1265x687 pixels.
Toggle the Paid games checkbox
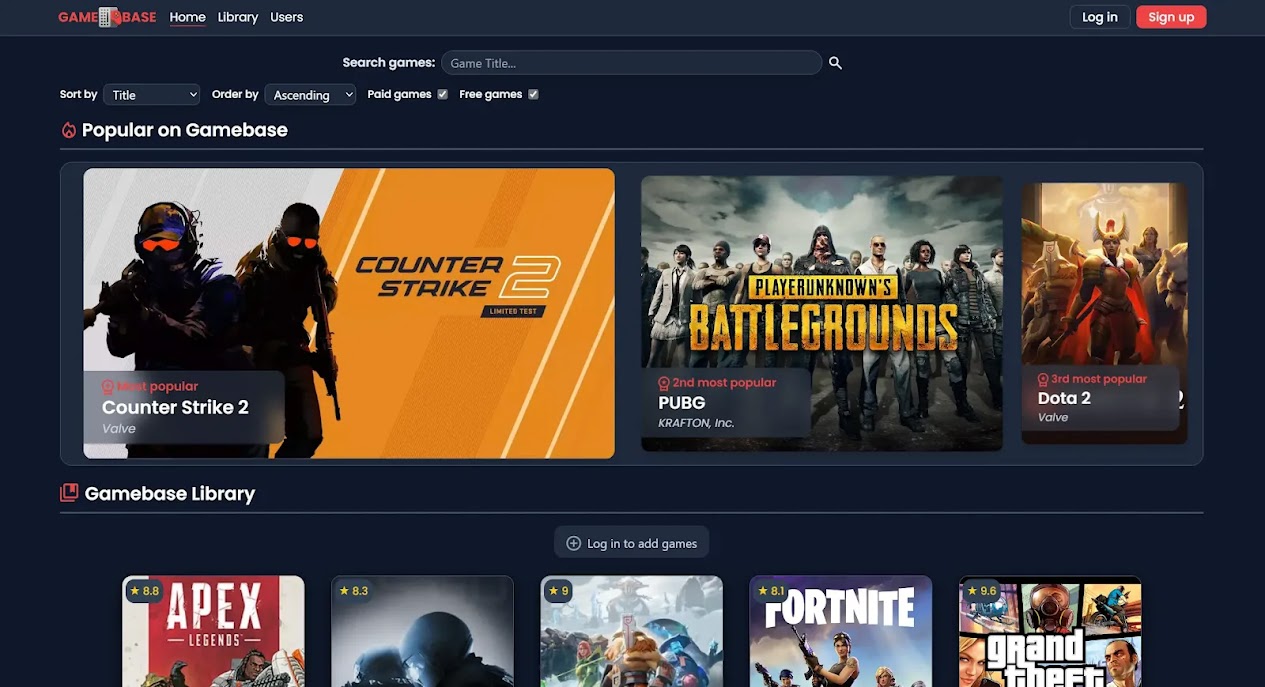pos(442,94)
